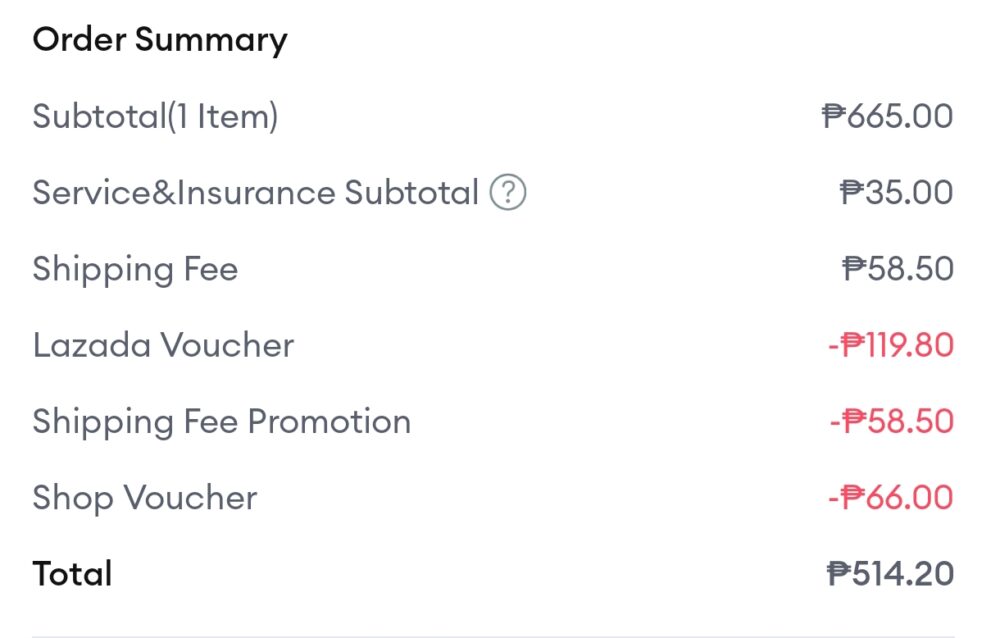Screen dimensions: 1000x638
Task: Click the grey ₱58.50 shipping fee amount
Action: pyautogui.click(x=898, y=269)
